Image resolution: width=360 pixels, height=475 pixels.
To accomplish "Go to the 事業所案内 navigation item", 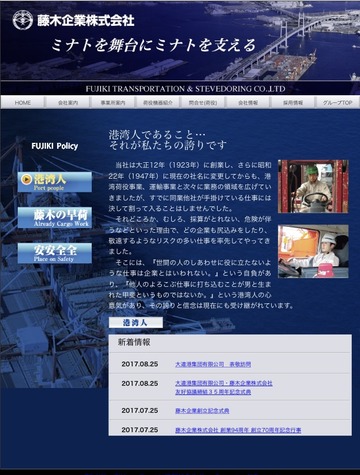I will pos(113,103).
